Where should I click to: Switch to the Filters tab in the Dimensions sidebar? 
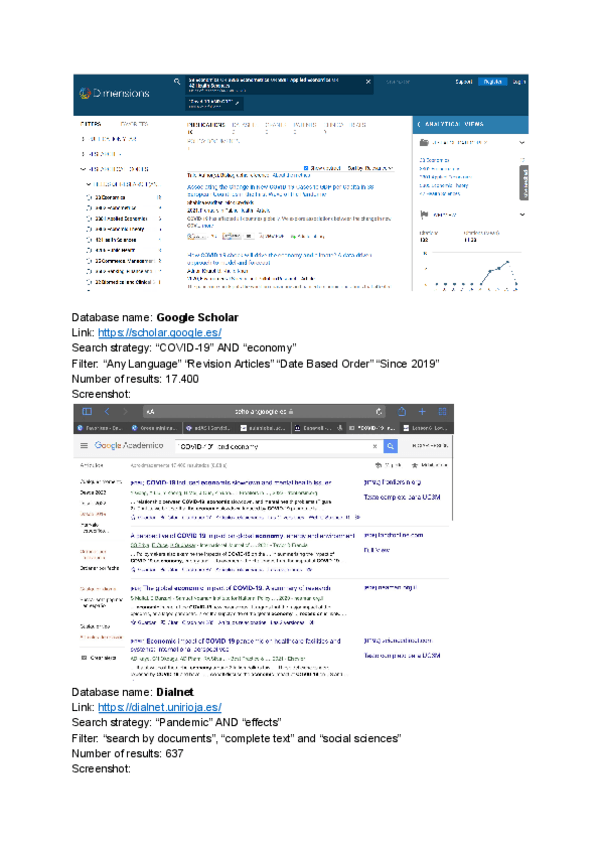[x=91, y=124]
